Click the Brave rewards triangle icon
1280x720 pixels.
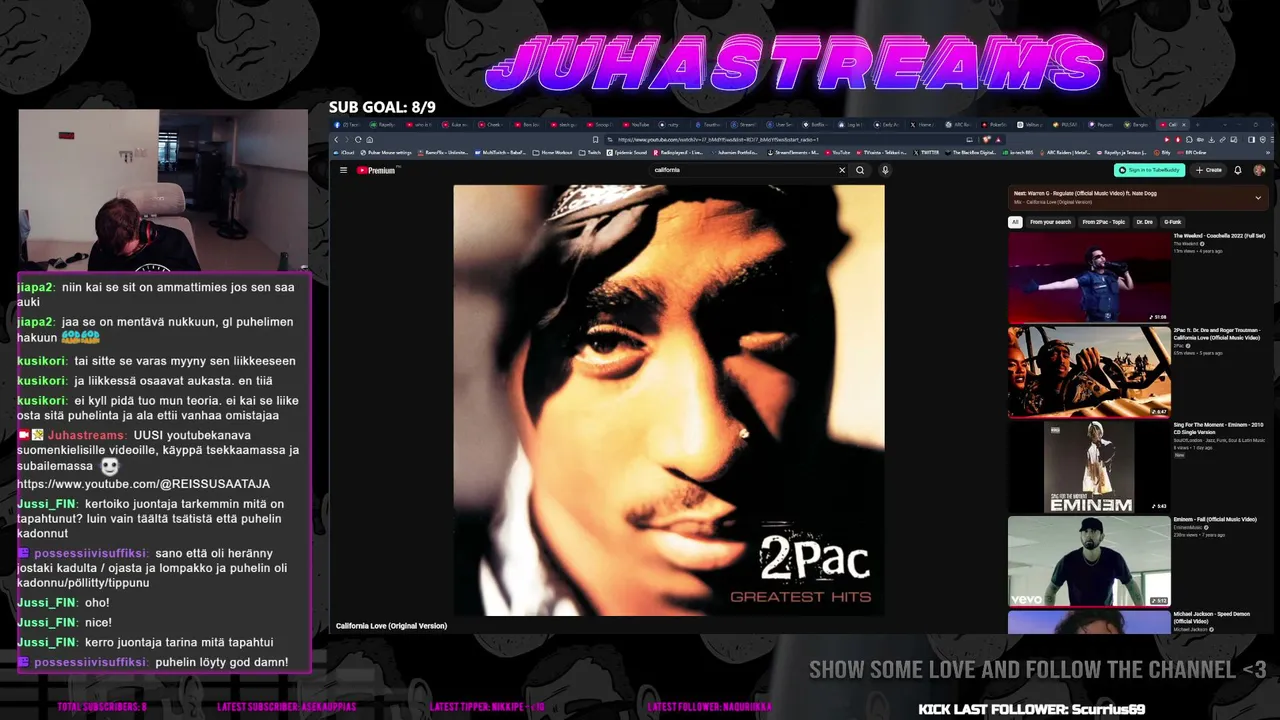(x=998, y=140)
